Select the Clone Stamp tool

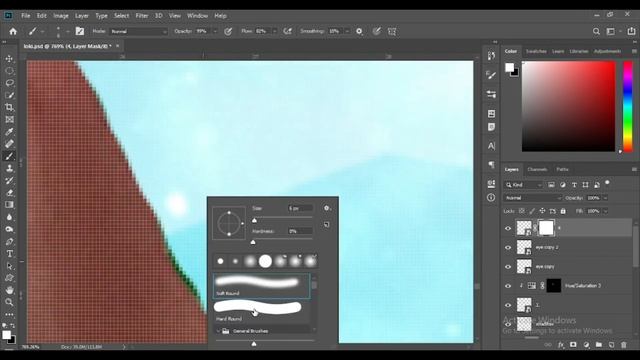(9, 168)
